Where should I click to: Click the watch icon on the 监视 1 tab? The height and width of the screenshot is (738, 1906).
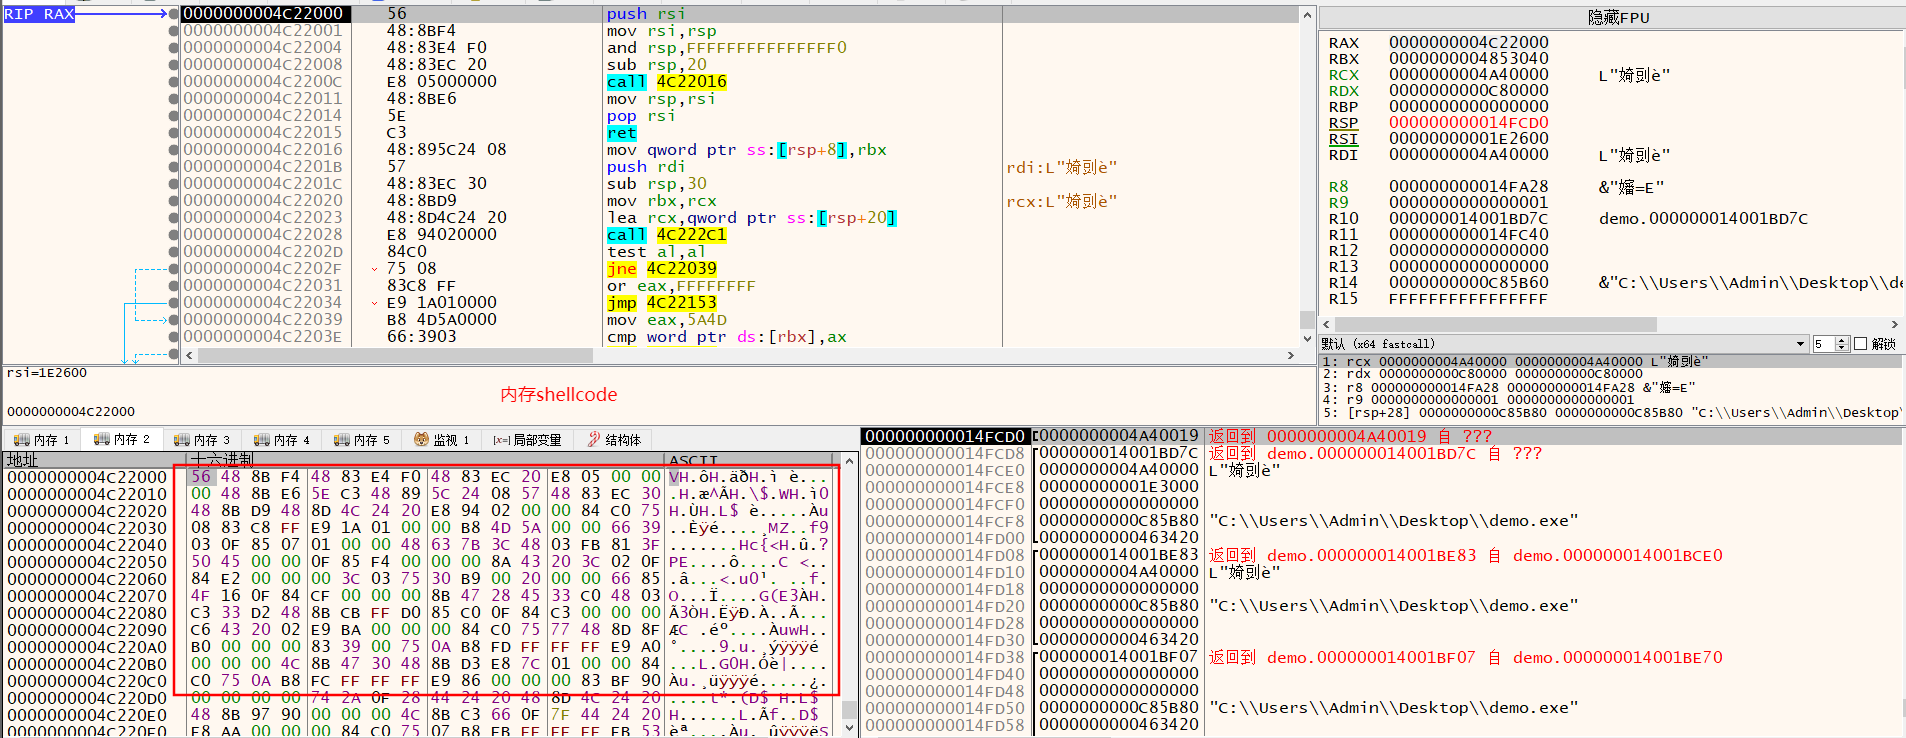pos(421,440)
